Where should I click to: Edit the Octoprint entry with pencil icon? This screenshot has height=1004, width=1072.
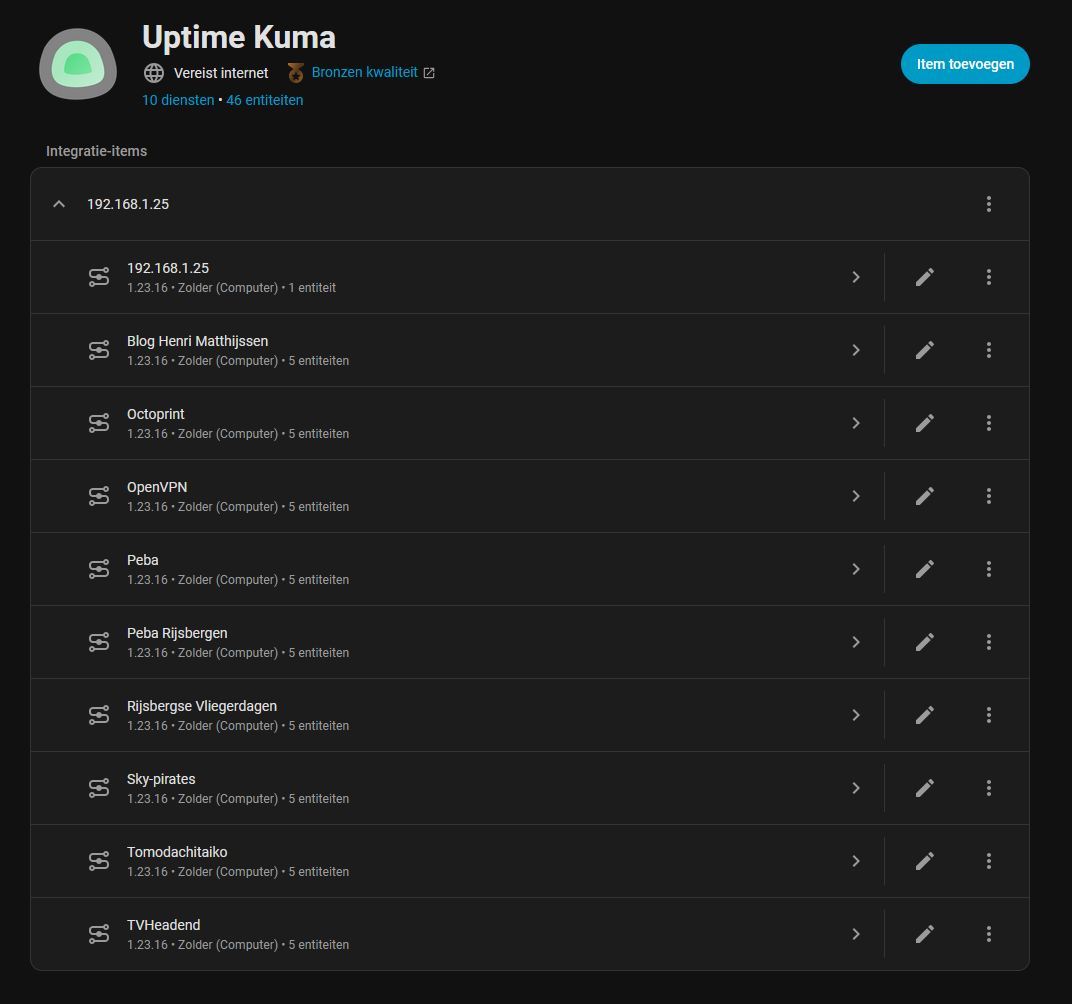pos(925,423)
